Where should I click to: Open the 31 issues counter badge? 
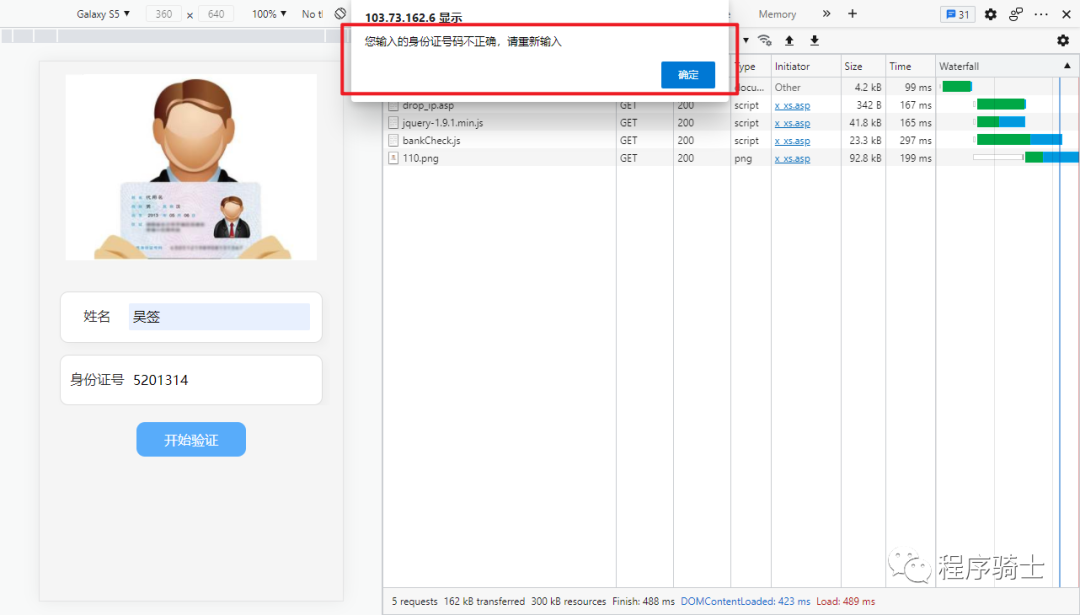click(x=957, y=14)
